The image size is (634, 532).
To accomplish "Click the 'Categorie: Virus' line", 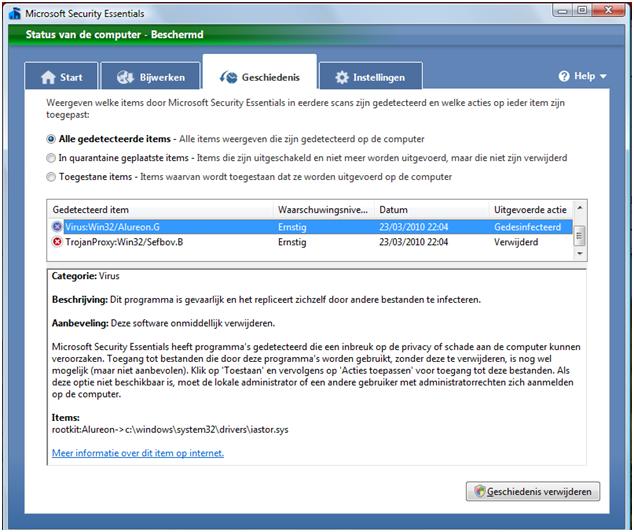I will [85, 276].
